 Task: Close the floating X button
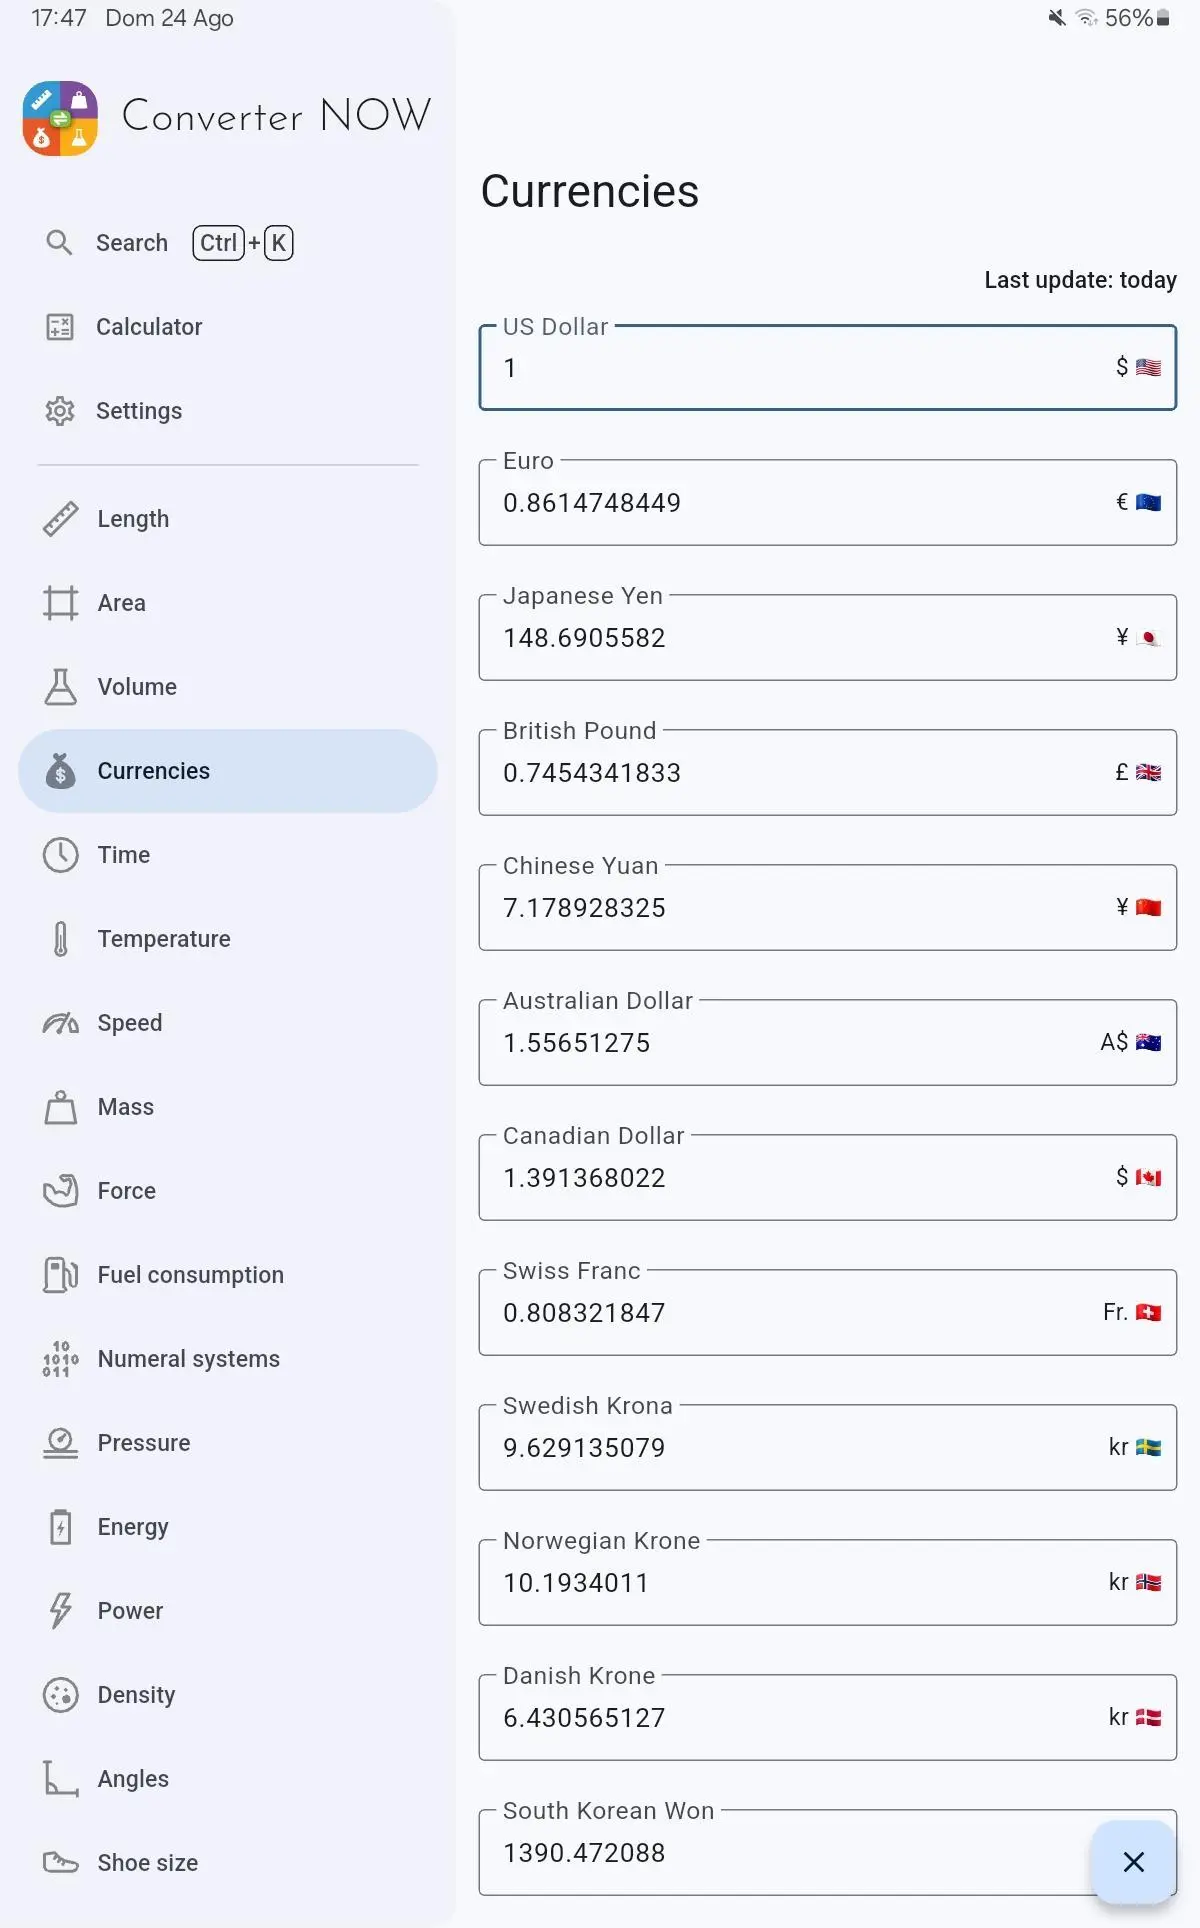tap(1133, 1862)
